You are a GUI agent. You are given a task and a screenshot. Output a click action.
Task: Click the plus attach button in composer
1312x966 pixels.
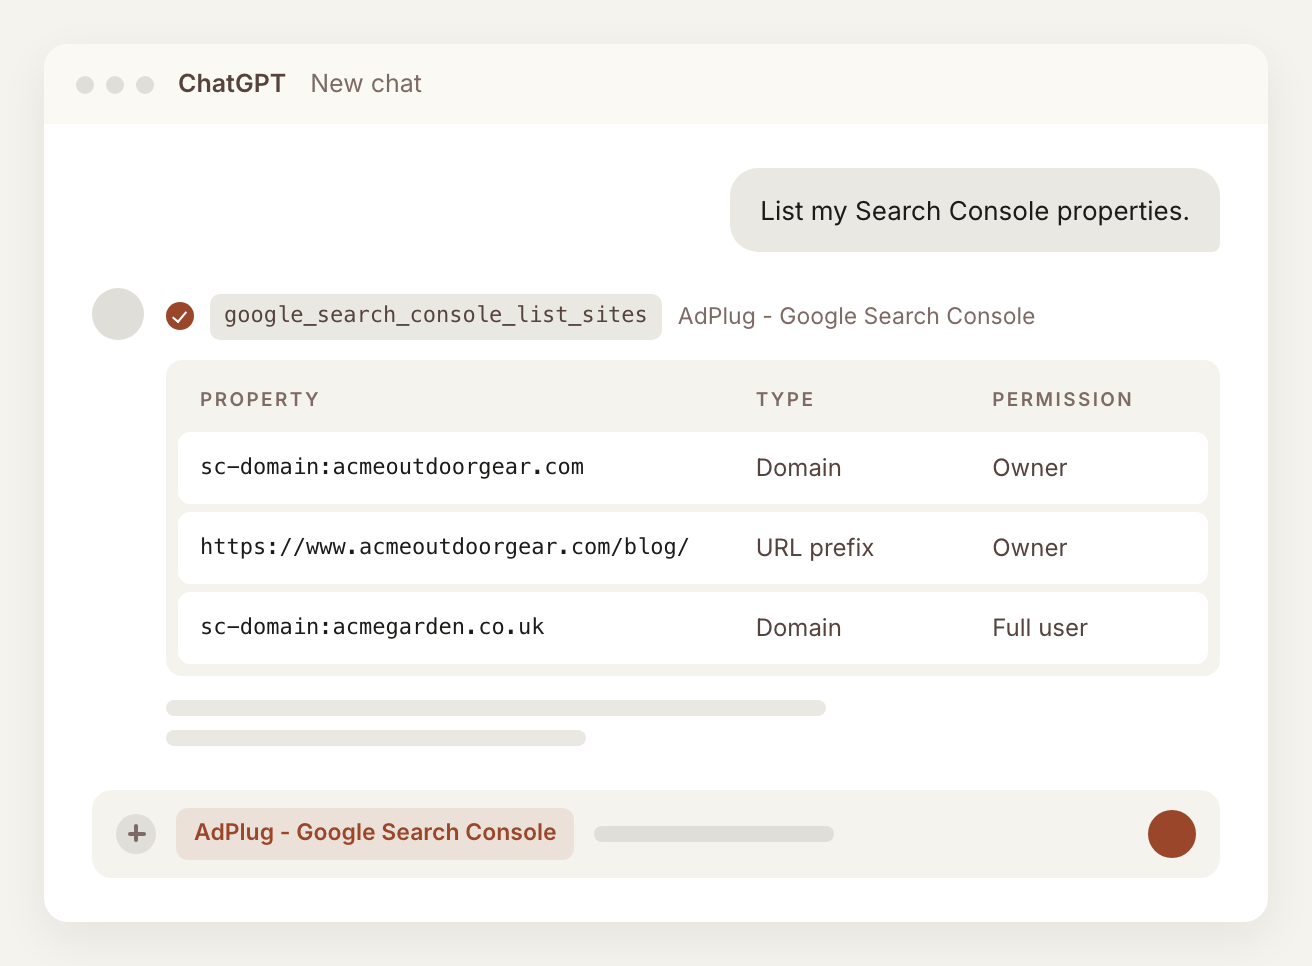136,834
